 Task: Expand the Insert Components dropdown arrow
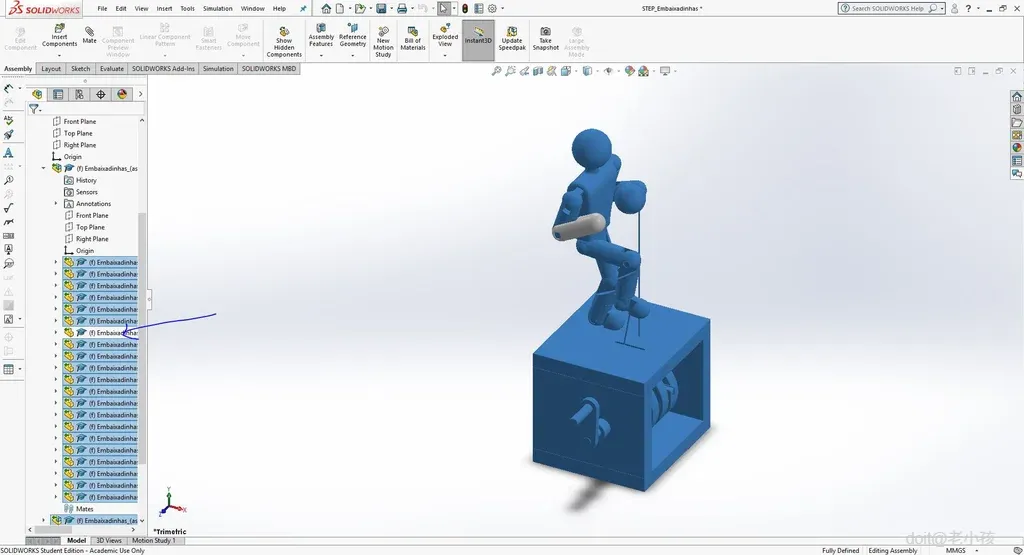pyautogui.click(x=59, y=56)
